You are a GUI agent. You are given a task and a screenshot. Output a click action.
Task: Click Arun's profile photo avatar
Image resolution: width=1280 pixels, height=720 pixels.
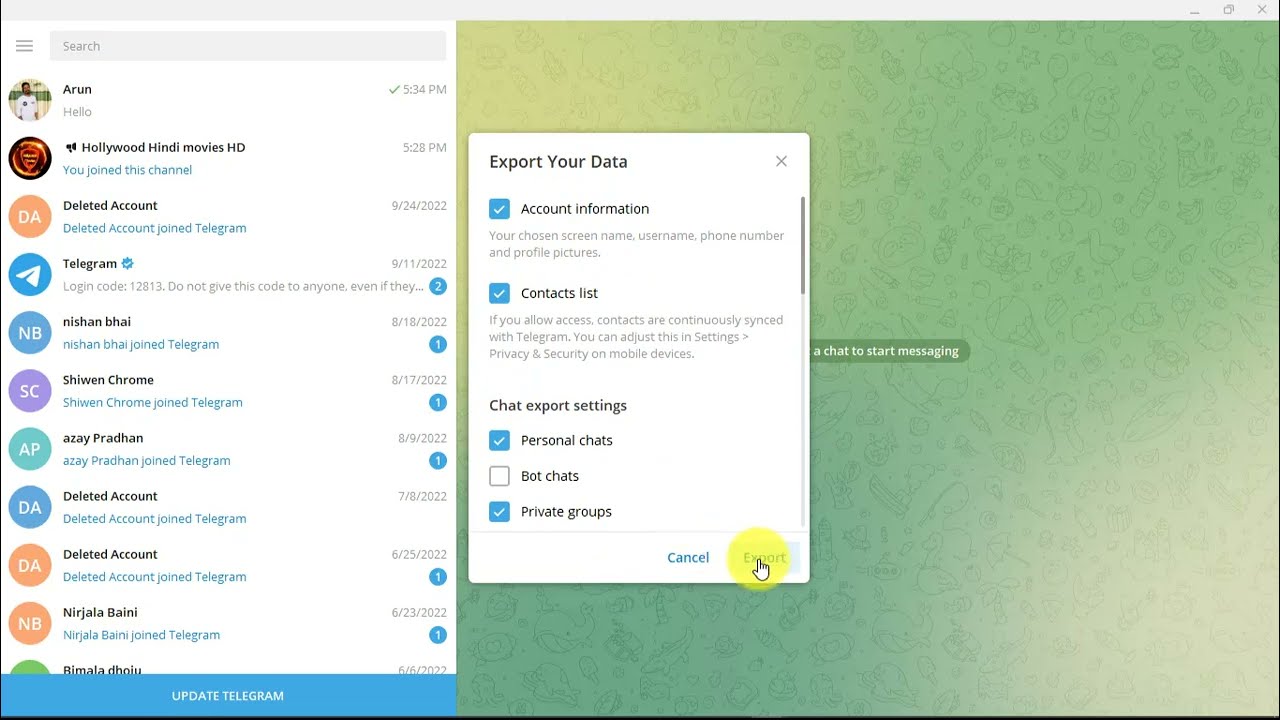[30, 100]
